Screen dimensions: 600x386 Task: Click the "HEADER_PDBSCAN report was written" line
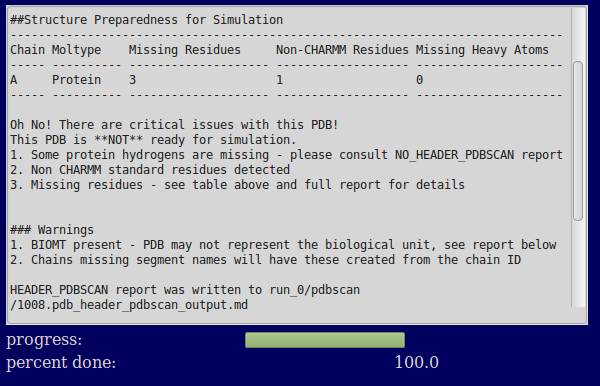click(185, 290)
